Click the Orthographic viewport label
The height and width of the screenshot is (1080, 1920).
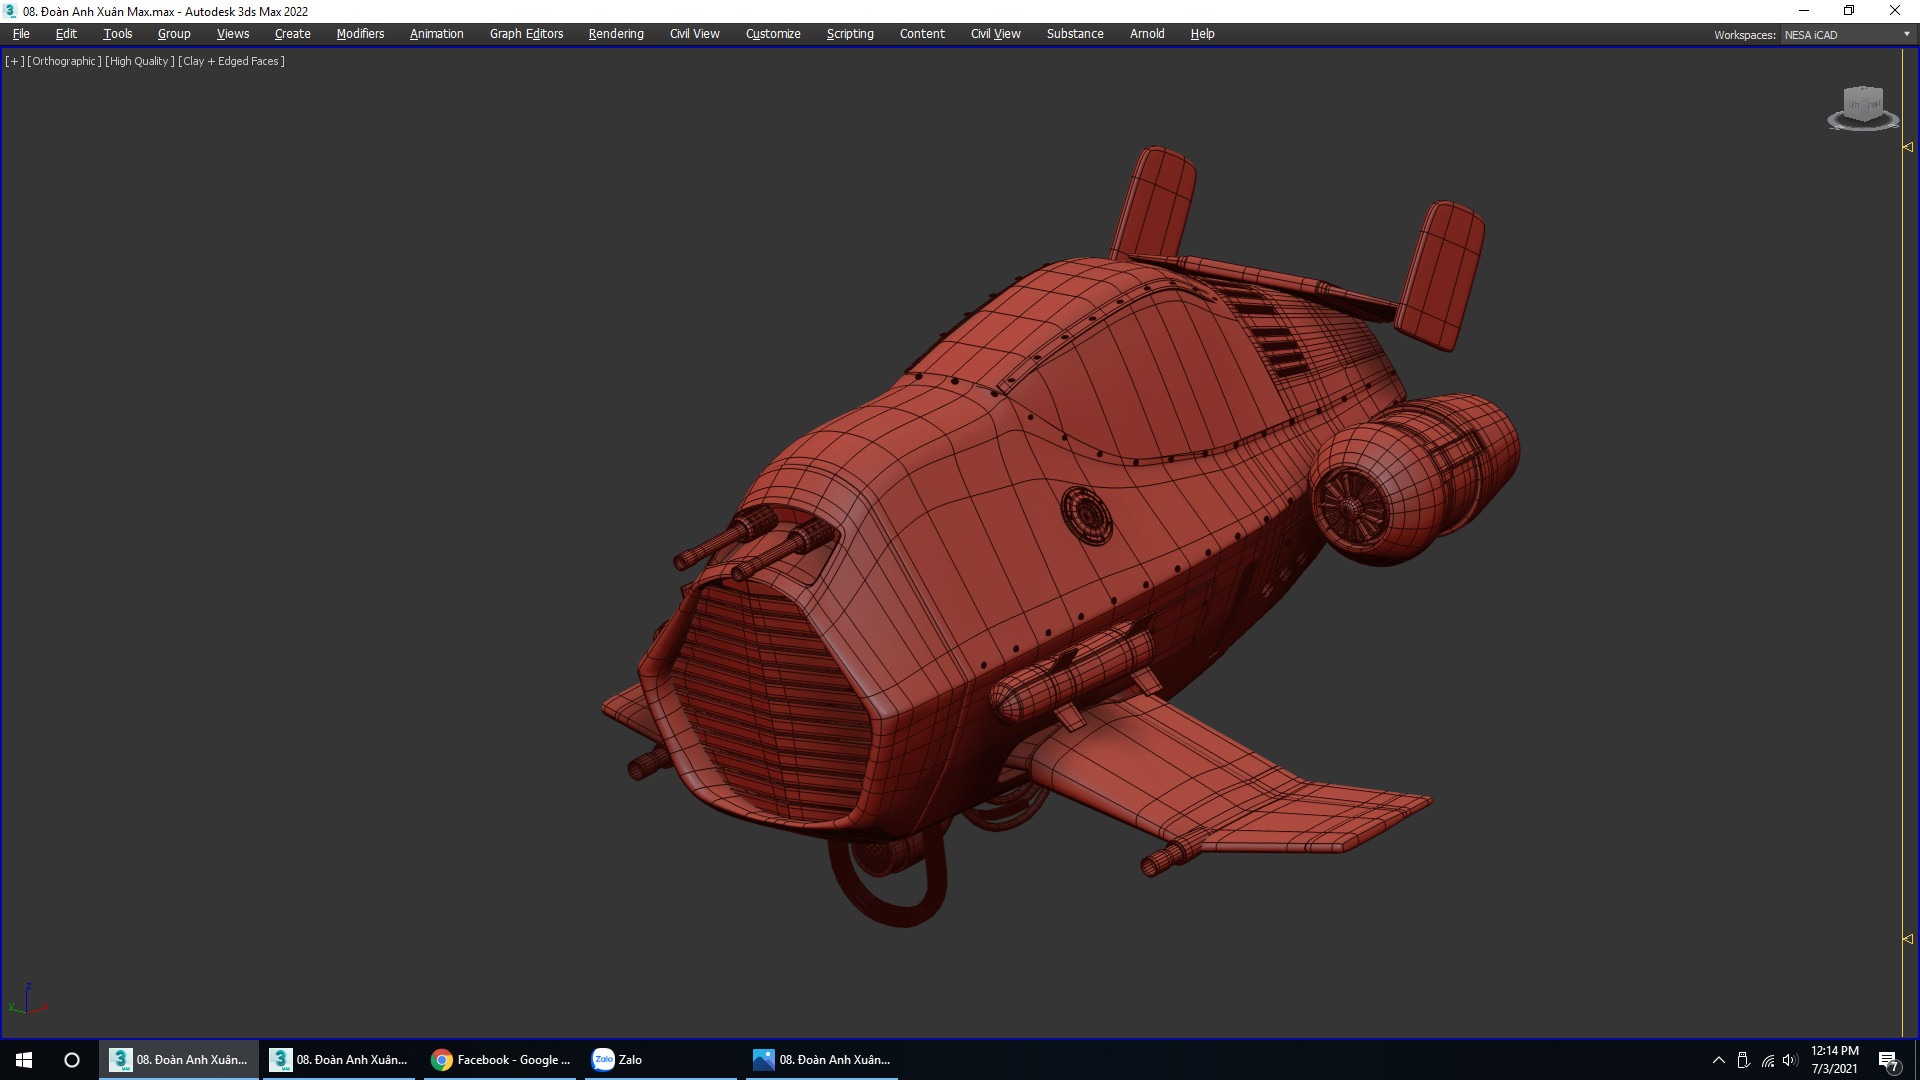(x=64, y=61)
